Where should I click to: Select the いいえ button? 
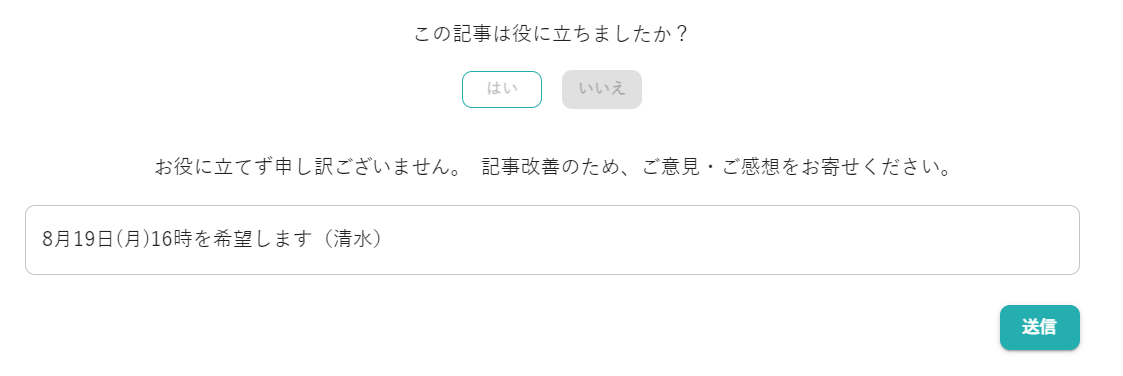point(602,90)
